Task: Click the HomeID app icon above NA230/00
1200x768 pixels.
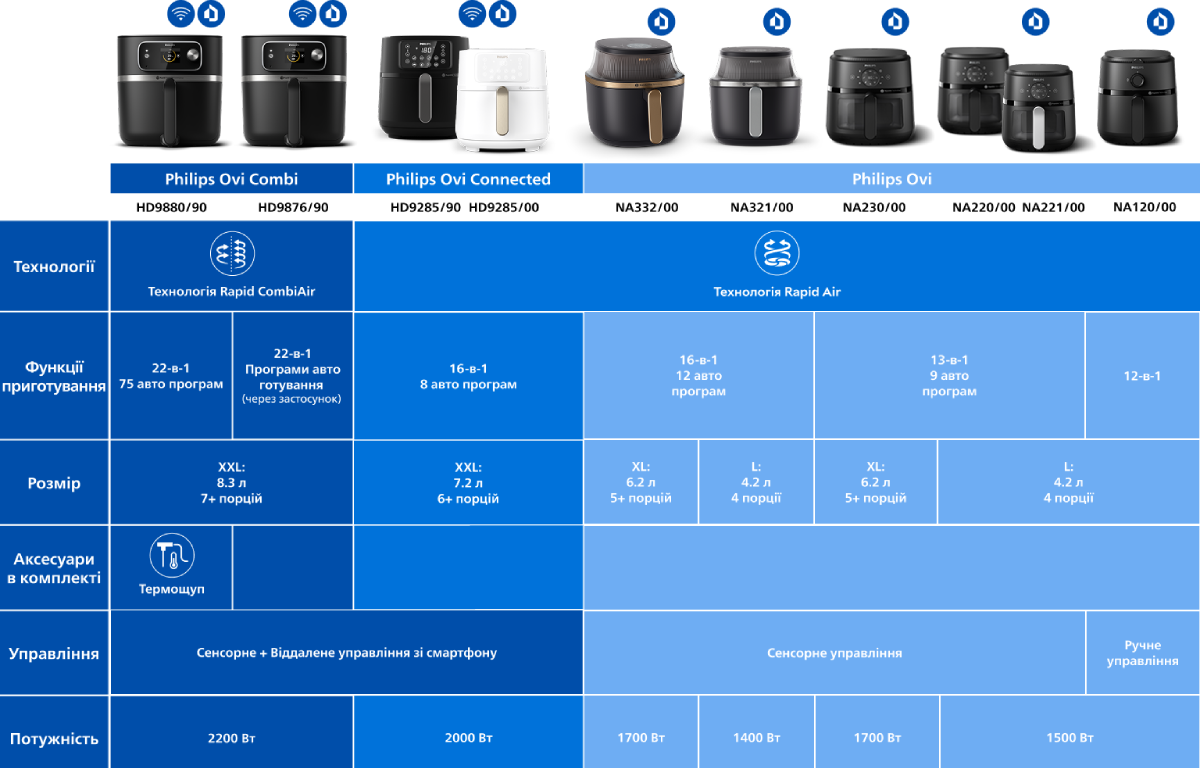Action: (895, 22)
